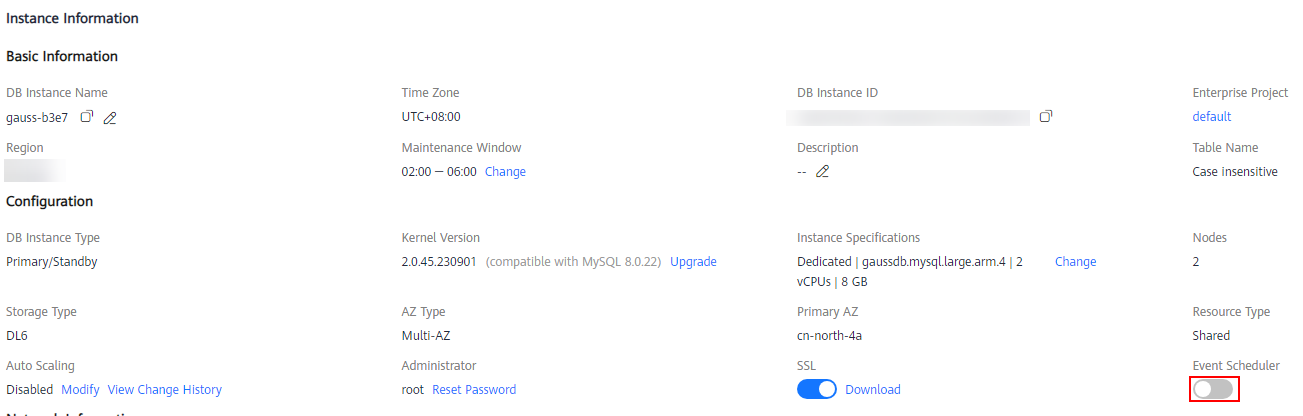Enable the Event Scheduler toggle
The height and width of the screenshot is (416, 1303).
click(1213, 389)
